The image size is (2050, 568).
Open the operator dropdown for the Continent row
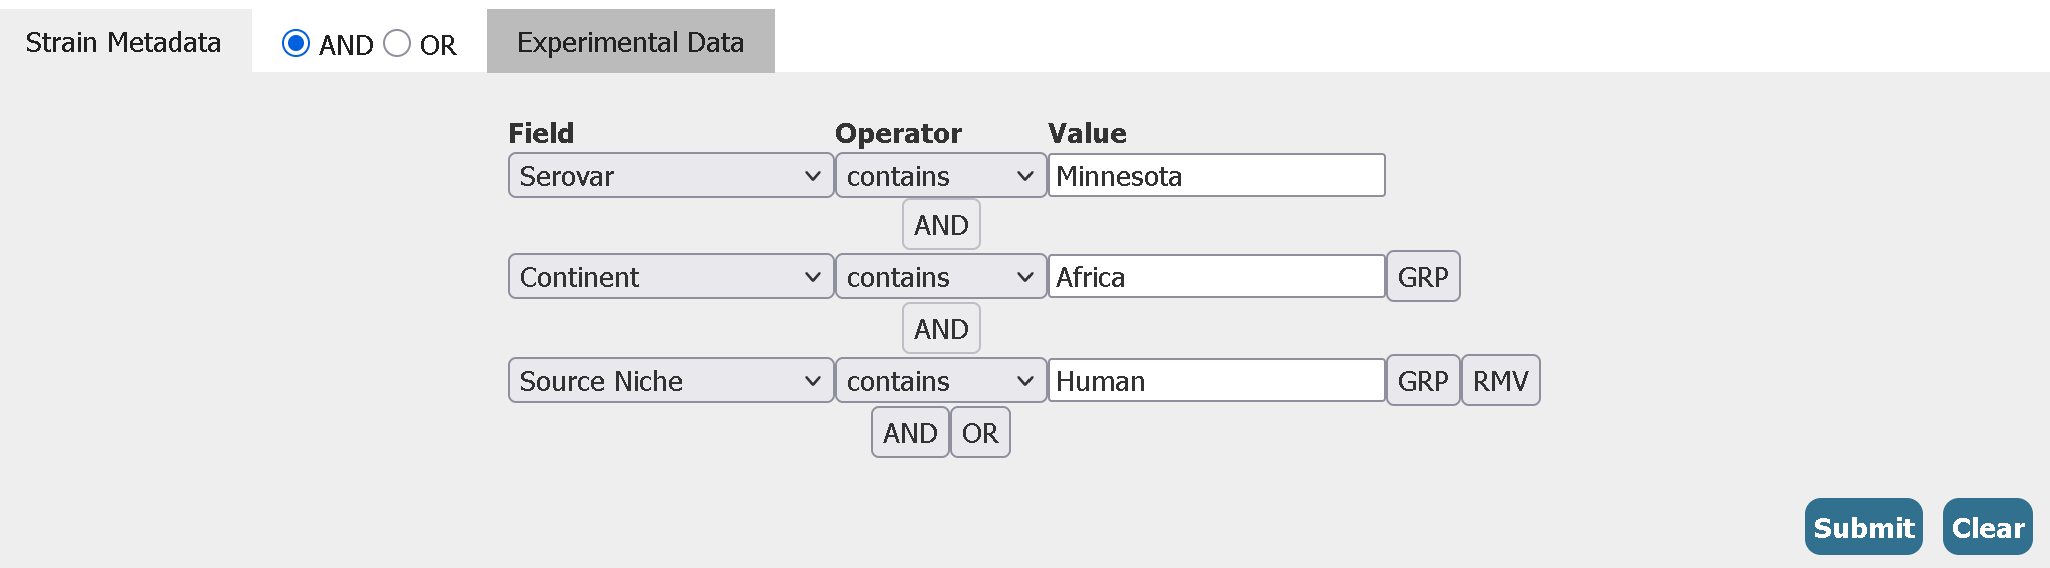coord(940,277)
